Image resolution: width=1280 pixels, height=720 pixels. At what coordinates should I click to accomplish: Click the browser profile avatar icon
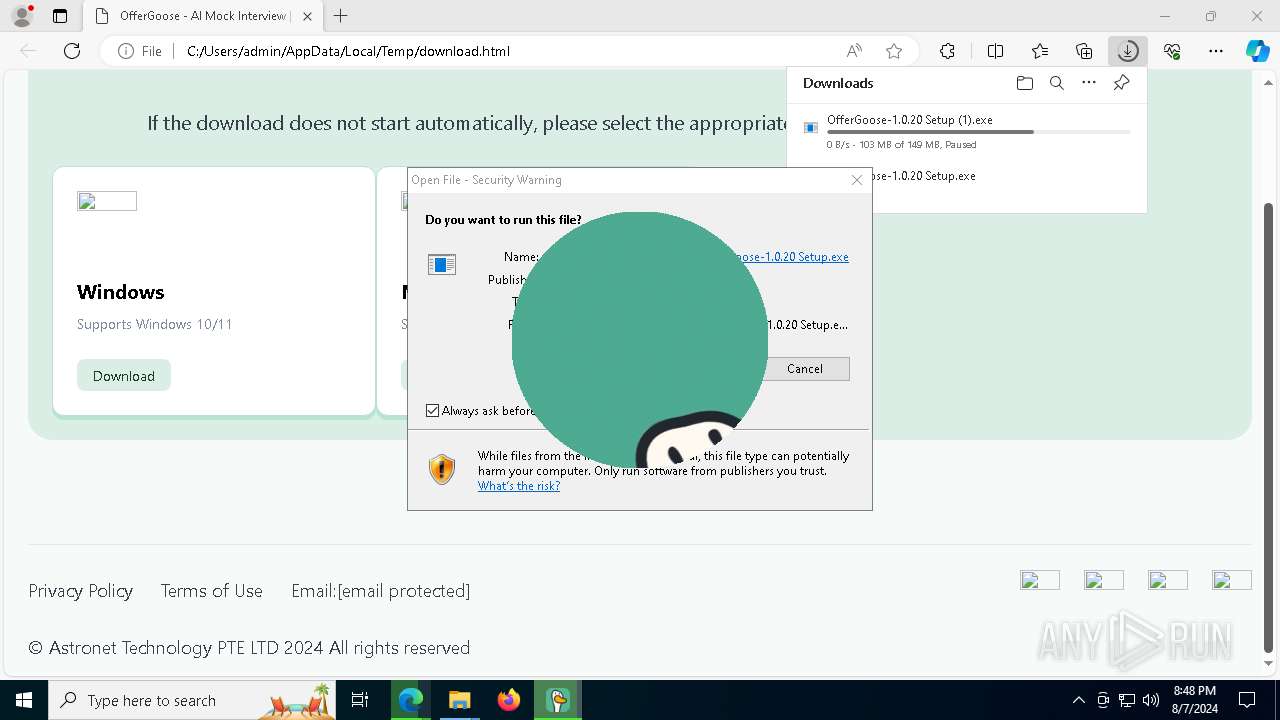tap(22, 16)
